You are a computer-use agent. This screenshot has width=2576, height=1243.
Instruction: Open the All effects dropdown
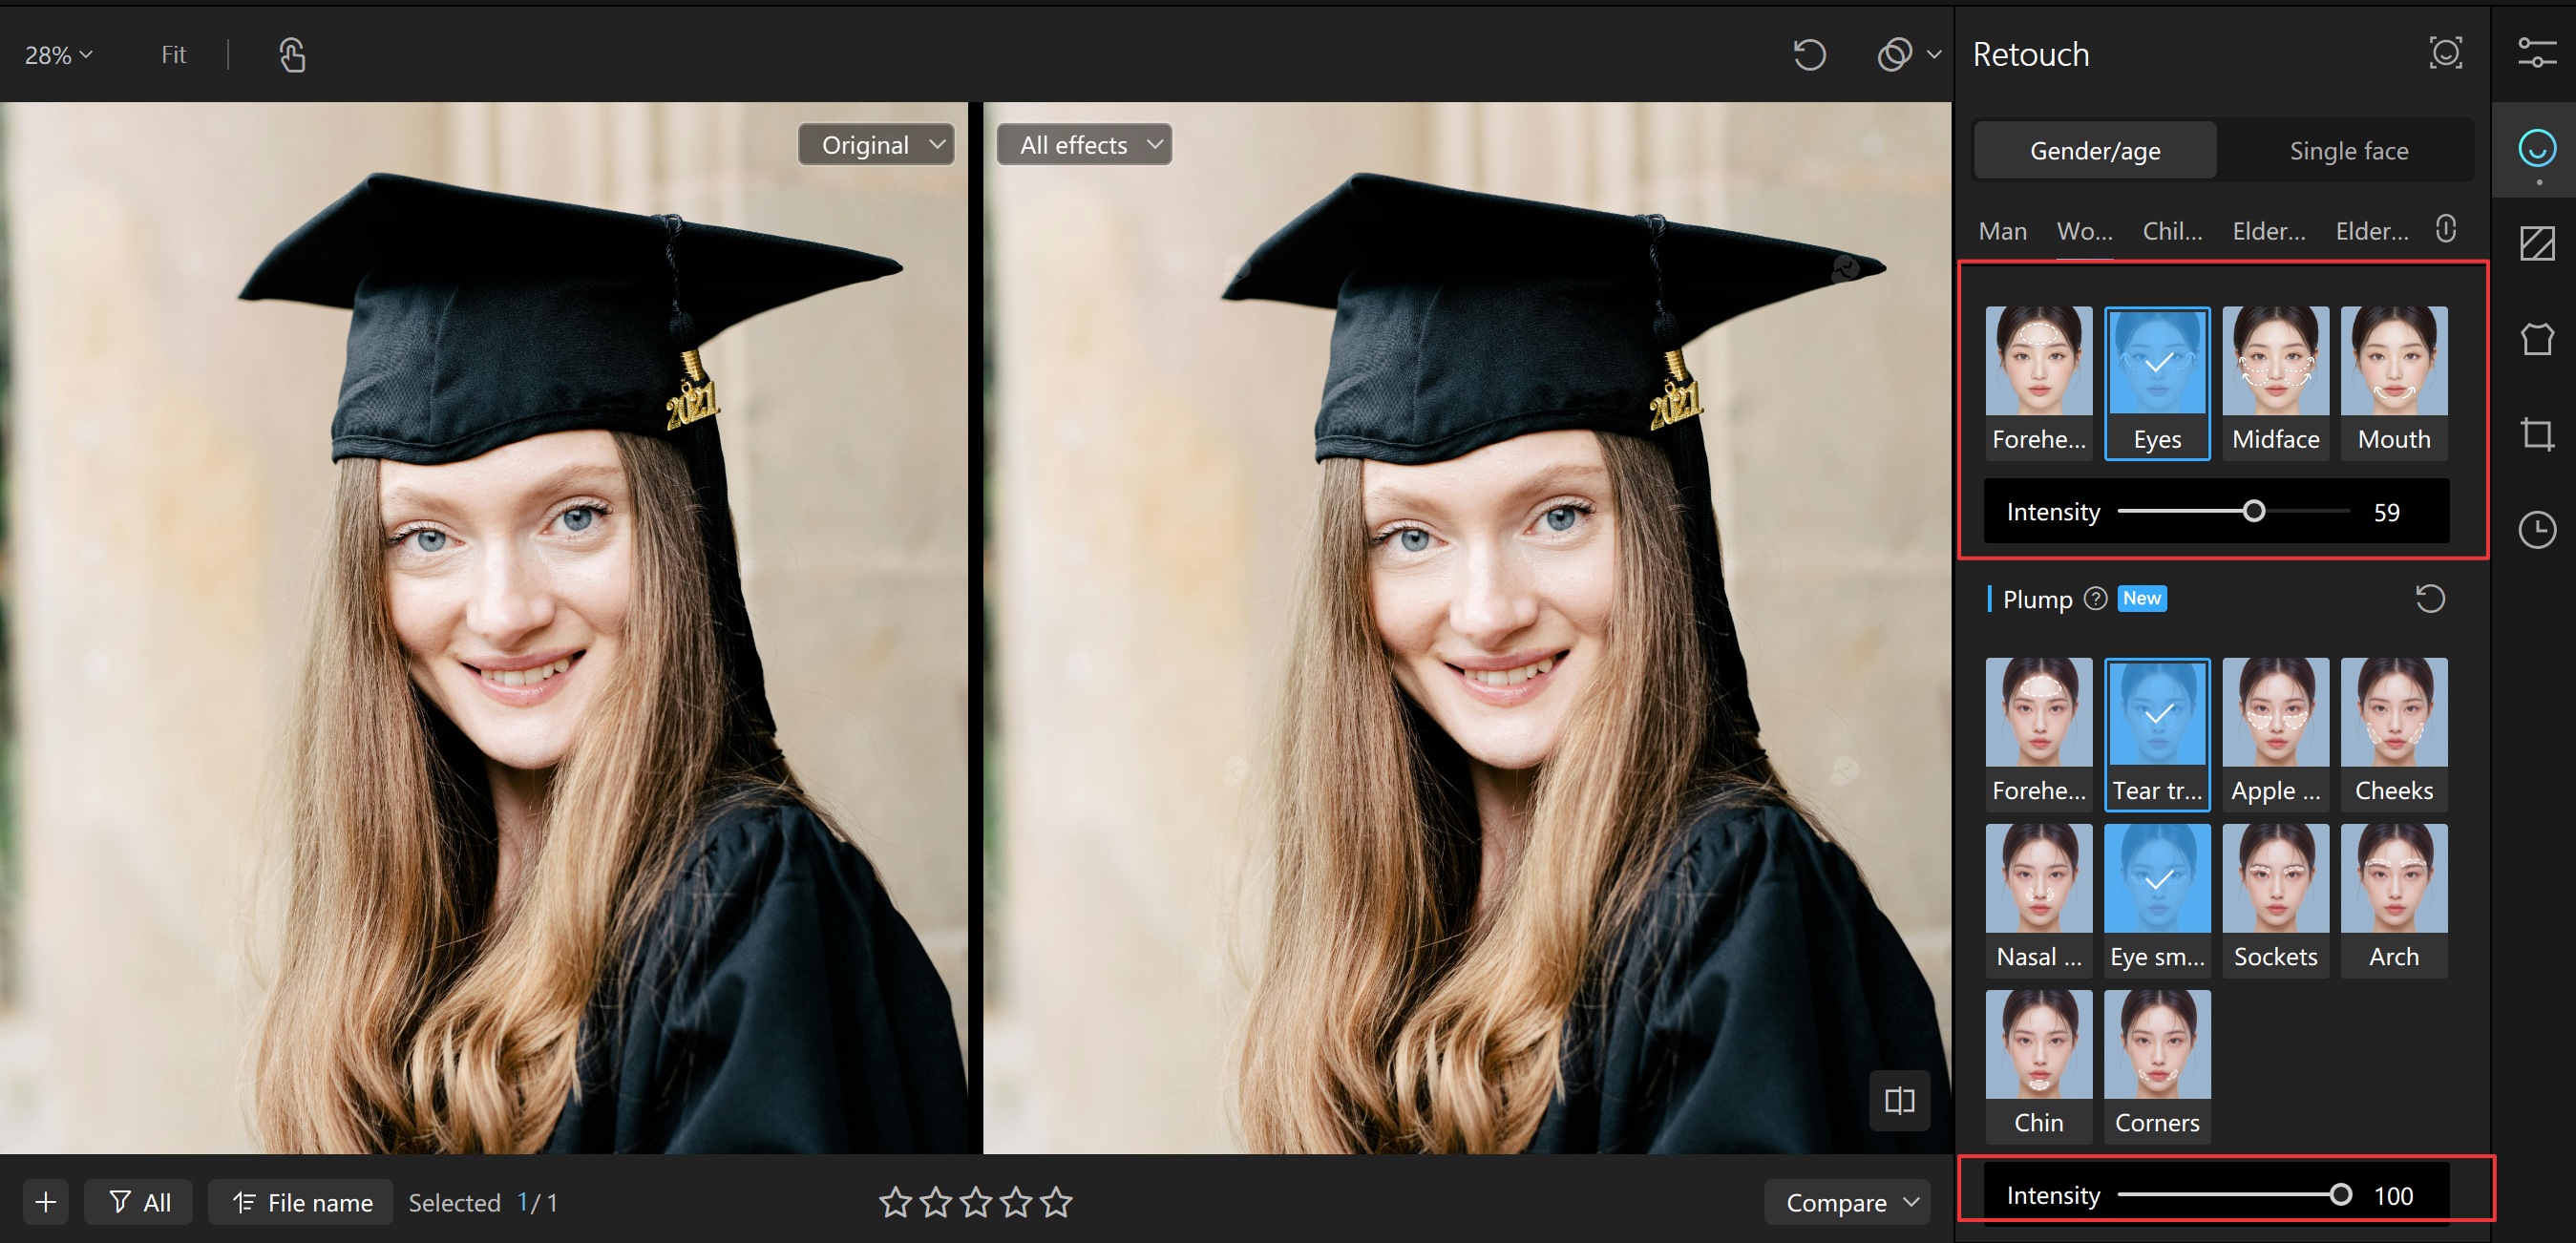[x=1084, y=145]
